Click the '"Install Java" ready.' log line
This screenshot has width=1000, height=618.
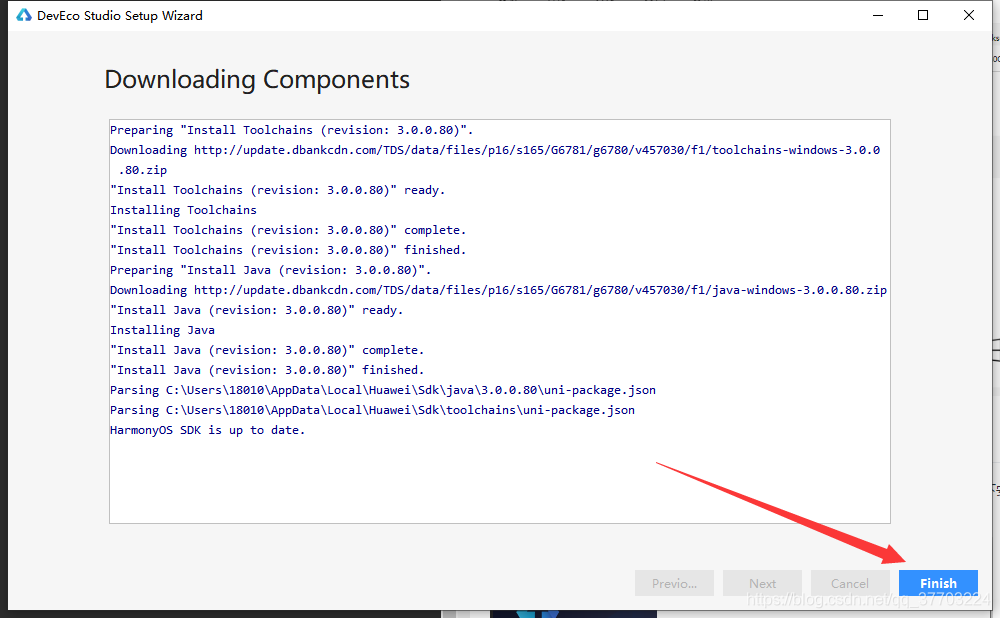click(256, 310)
